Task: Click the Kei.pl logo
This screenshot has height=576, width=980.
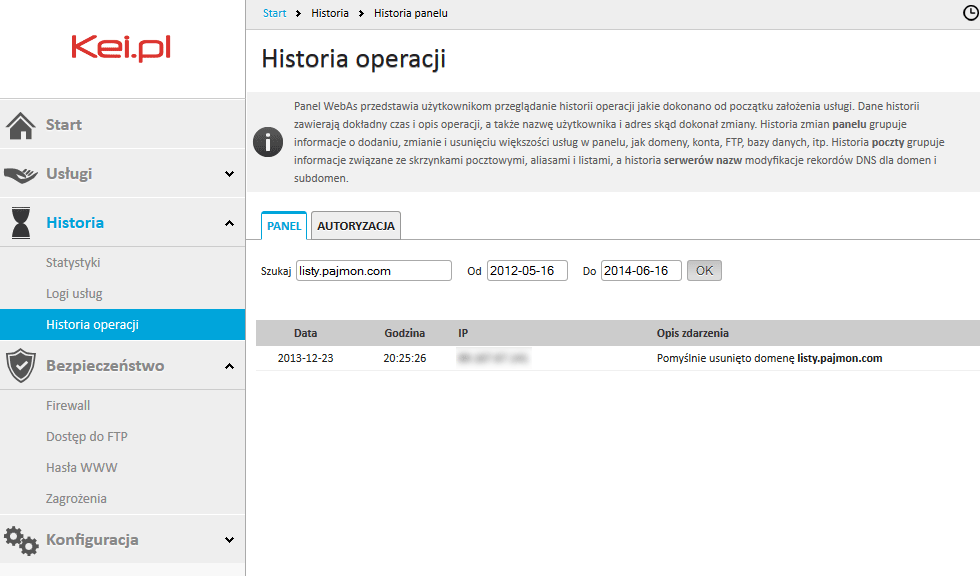Action: click(x=121, y=48)
